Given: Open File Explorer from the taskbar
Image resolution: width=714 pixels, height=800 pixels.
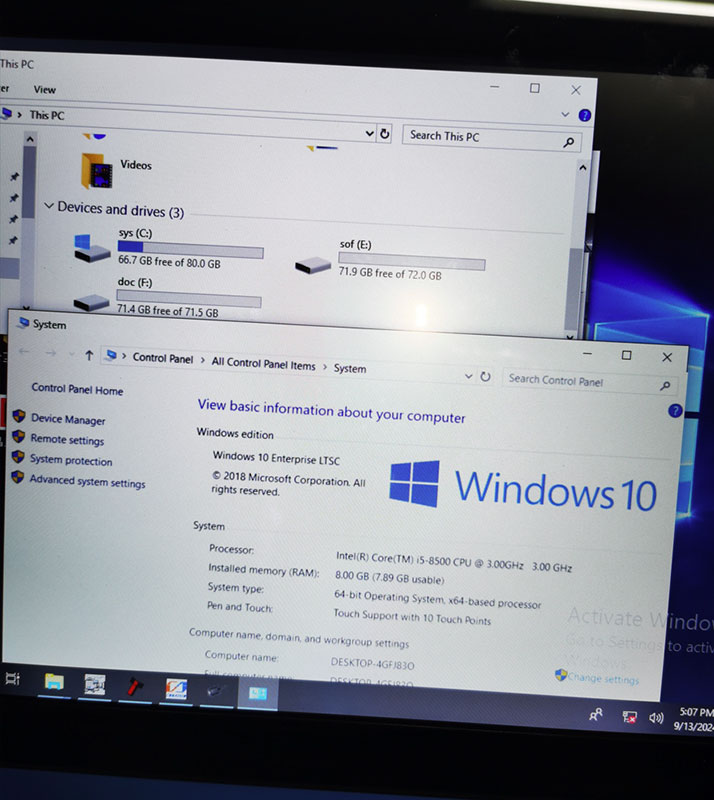Looking at the screenshot, I should coord(54,682).
